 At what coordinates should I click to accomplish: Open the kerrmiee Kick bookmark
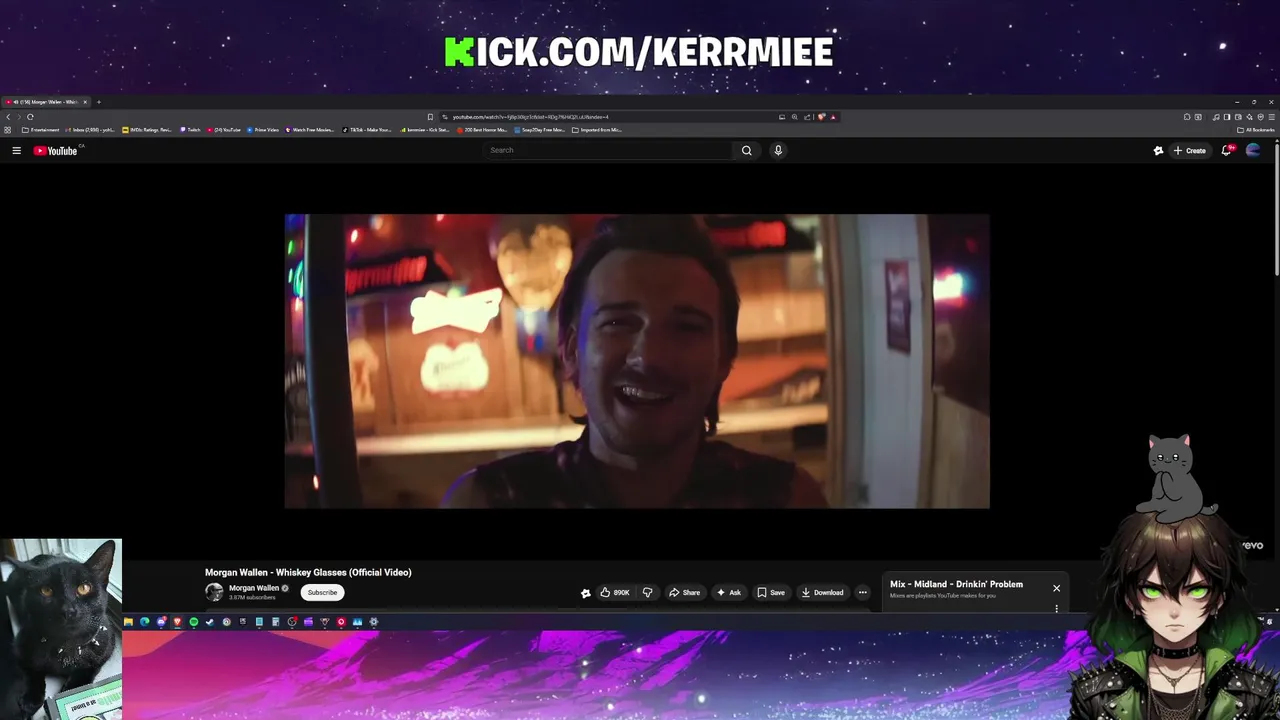425,130
